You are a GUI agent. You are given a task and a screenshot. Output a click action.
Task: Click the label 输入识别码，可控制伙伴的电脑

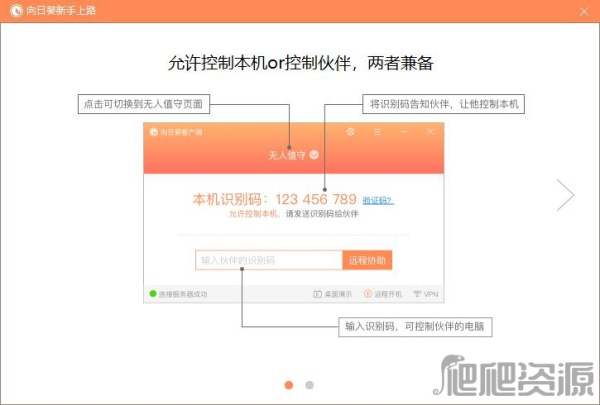tap(415, 327)
